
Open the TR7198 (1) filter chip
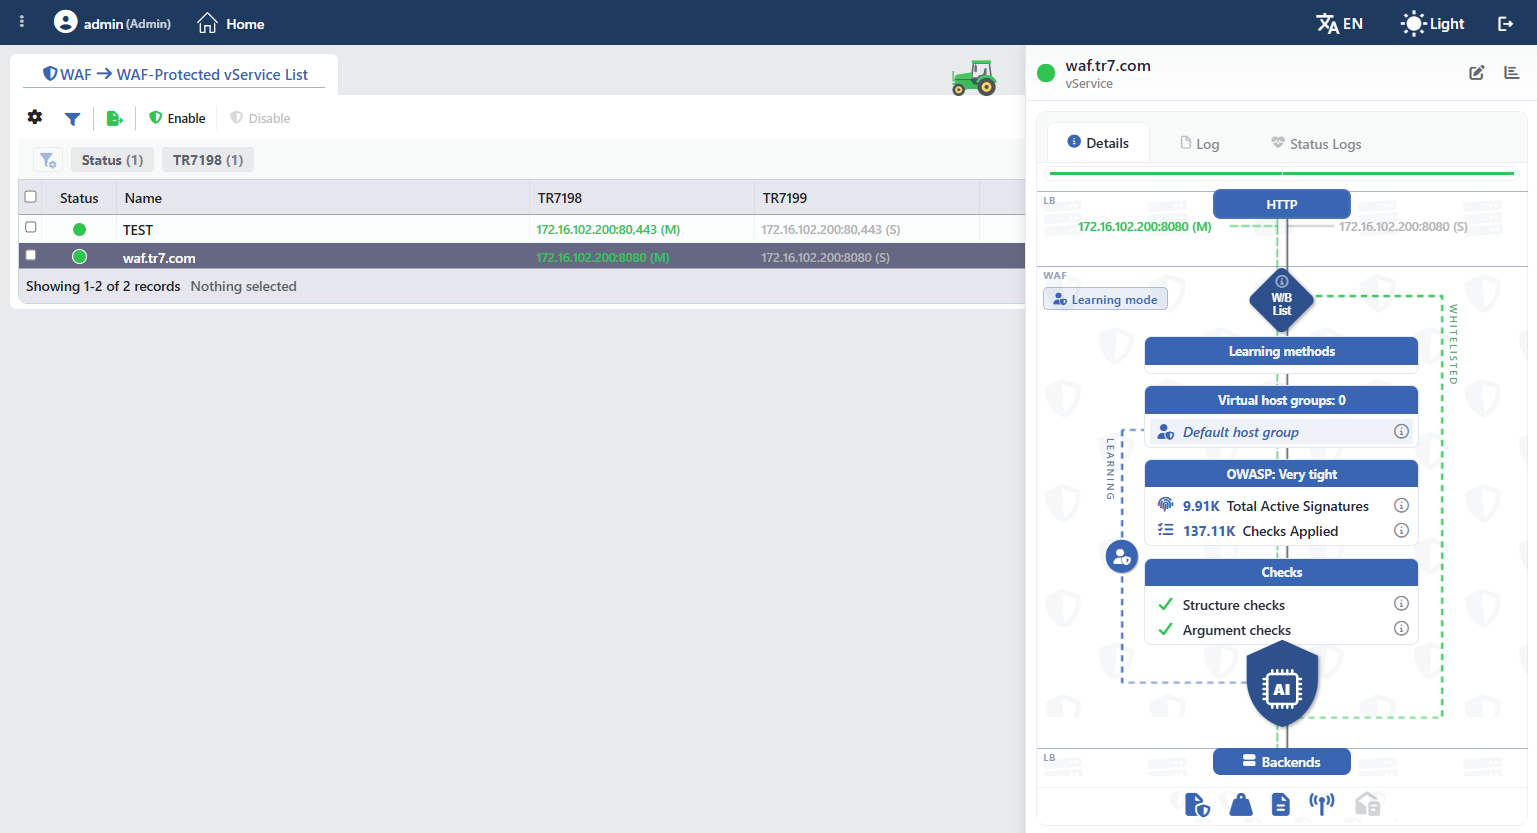[x=208, y=160]
